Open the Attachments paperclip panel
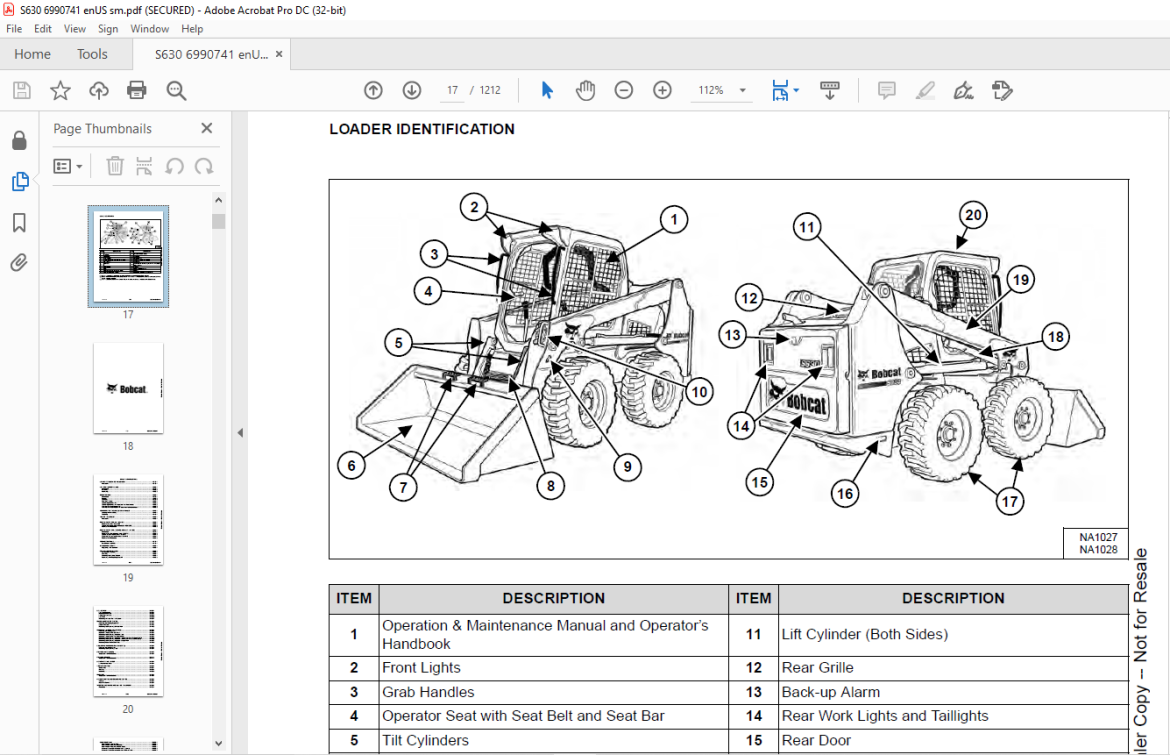Viewport: 1170px width, 755px height. click(19, 263)
